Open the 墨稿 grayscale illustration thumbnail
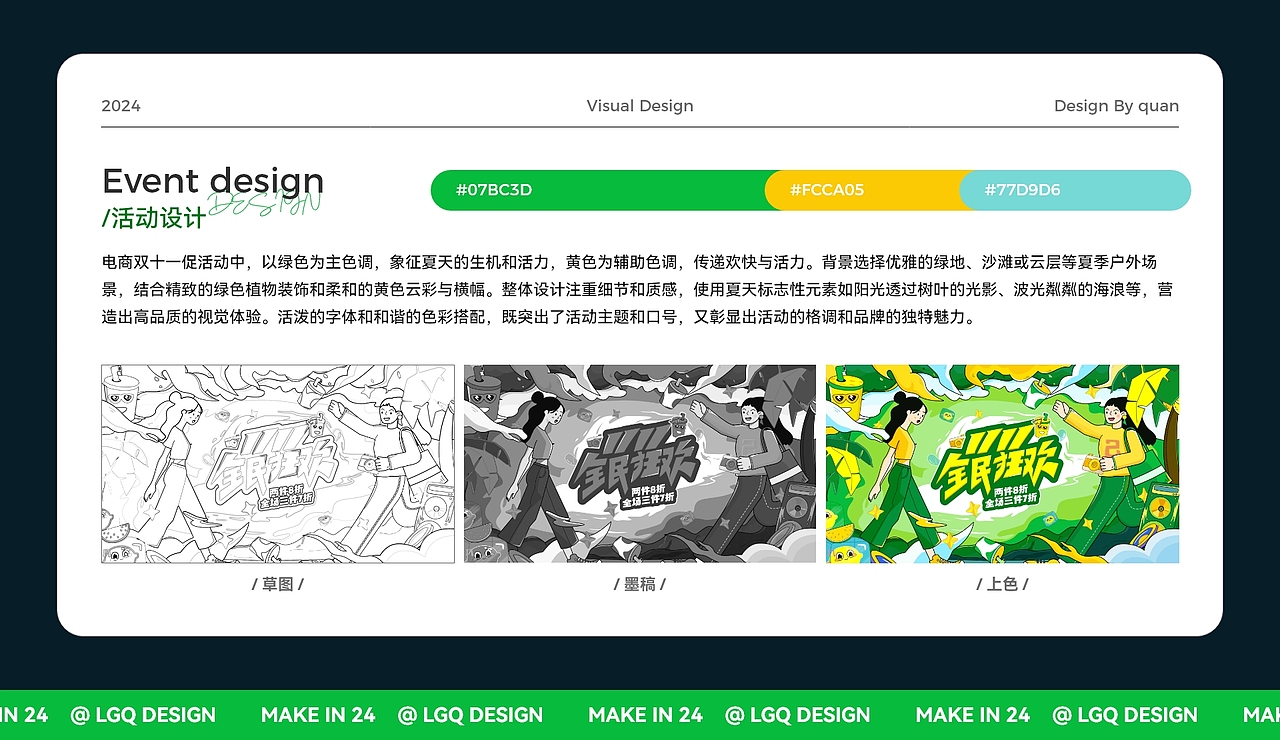 coord(640,464)
